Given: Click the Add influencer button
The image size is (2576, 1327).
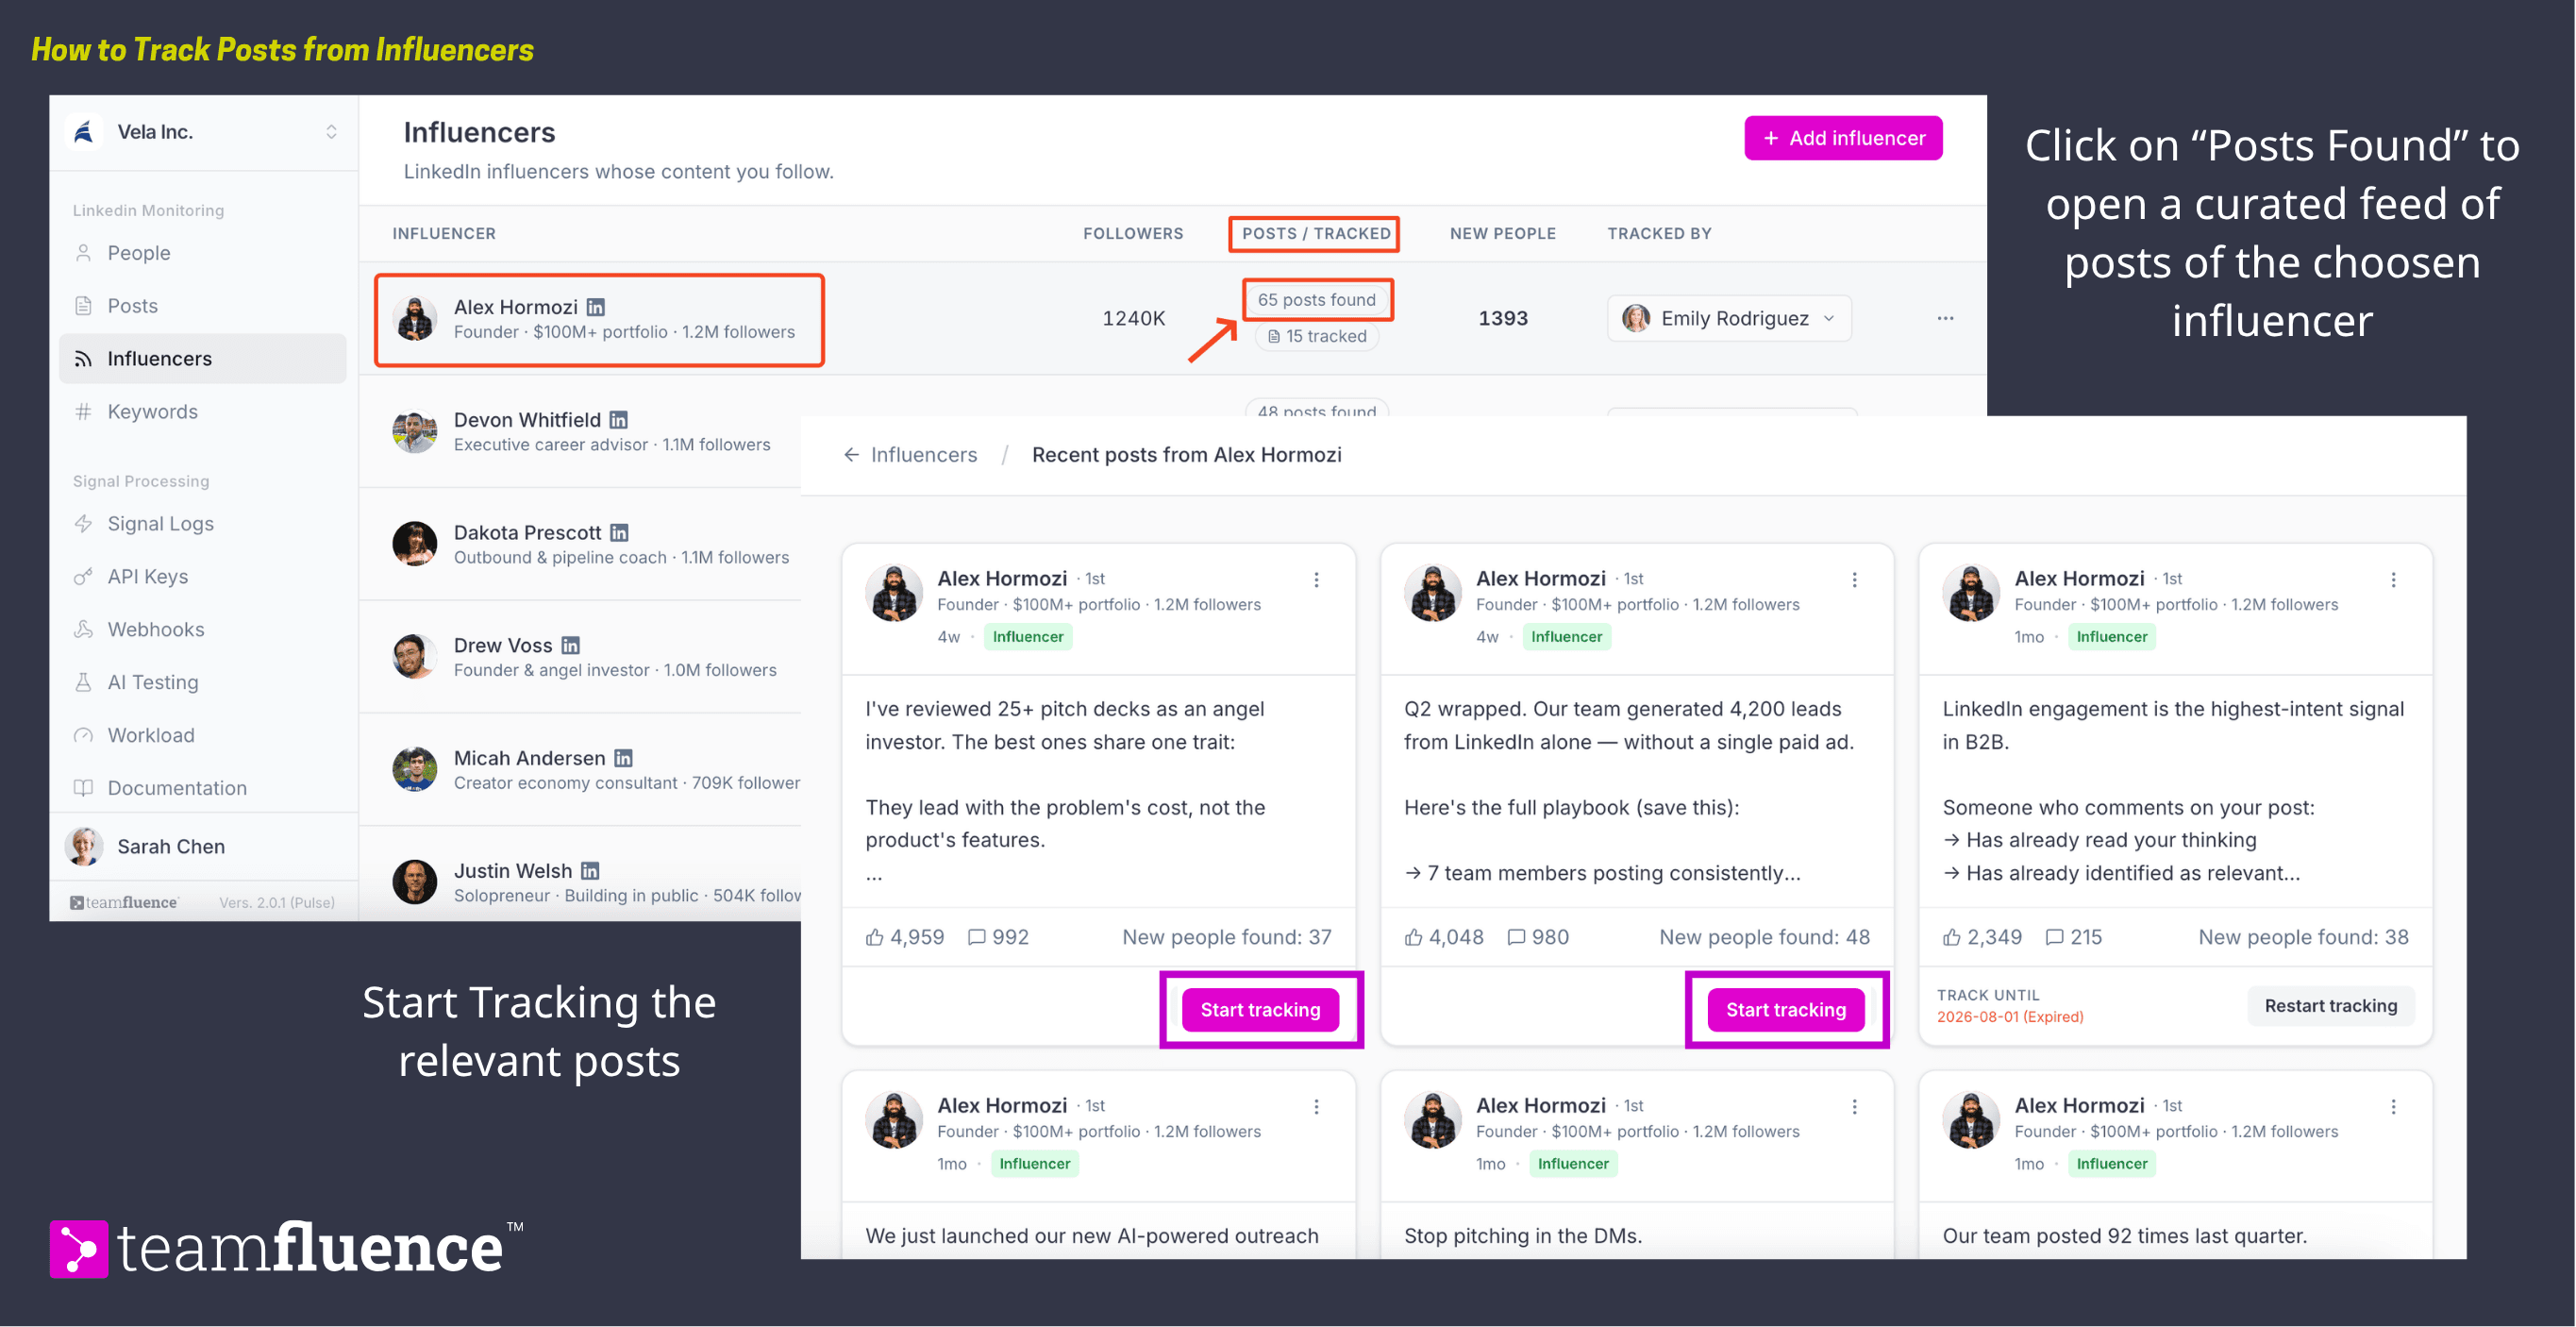Looking at the screenshot, I should pyautogui.click(x=1843, y=138).
